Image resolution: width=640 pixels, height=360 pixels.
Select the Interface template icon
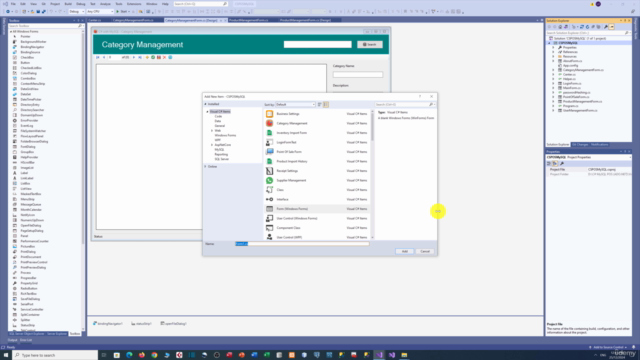[269, 199]
